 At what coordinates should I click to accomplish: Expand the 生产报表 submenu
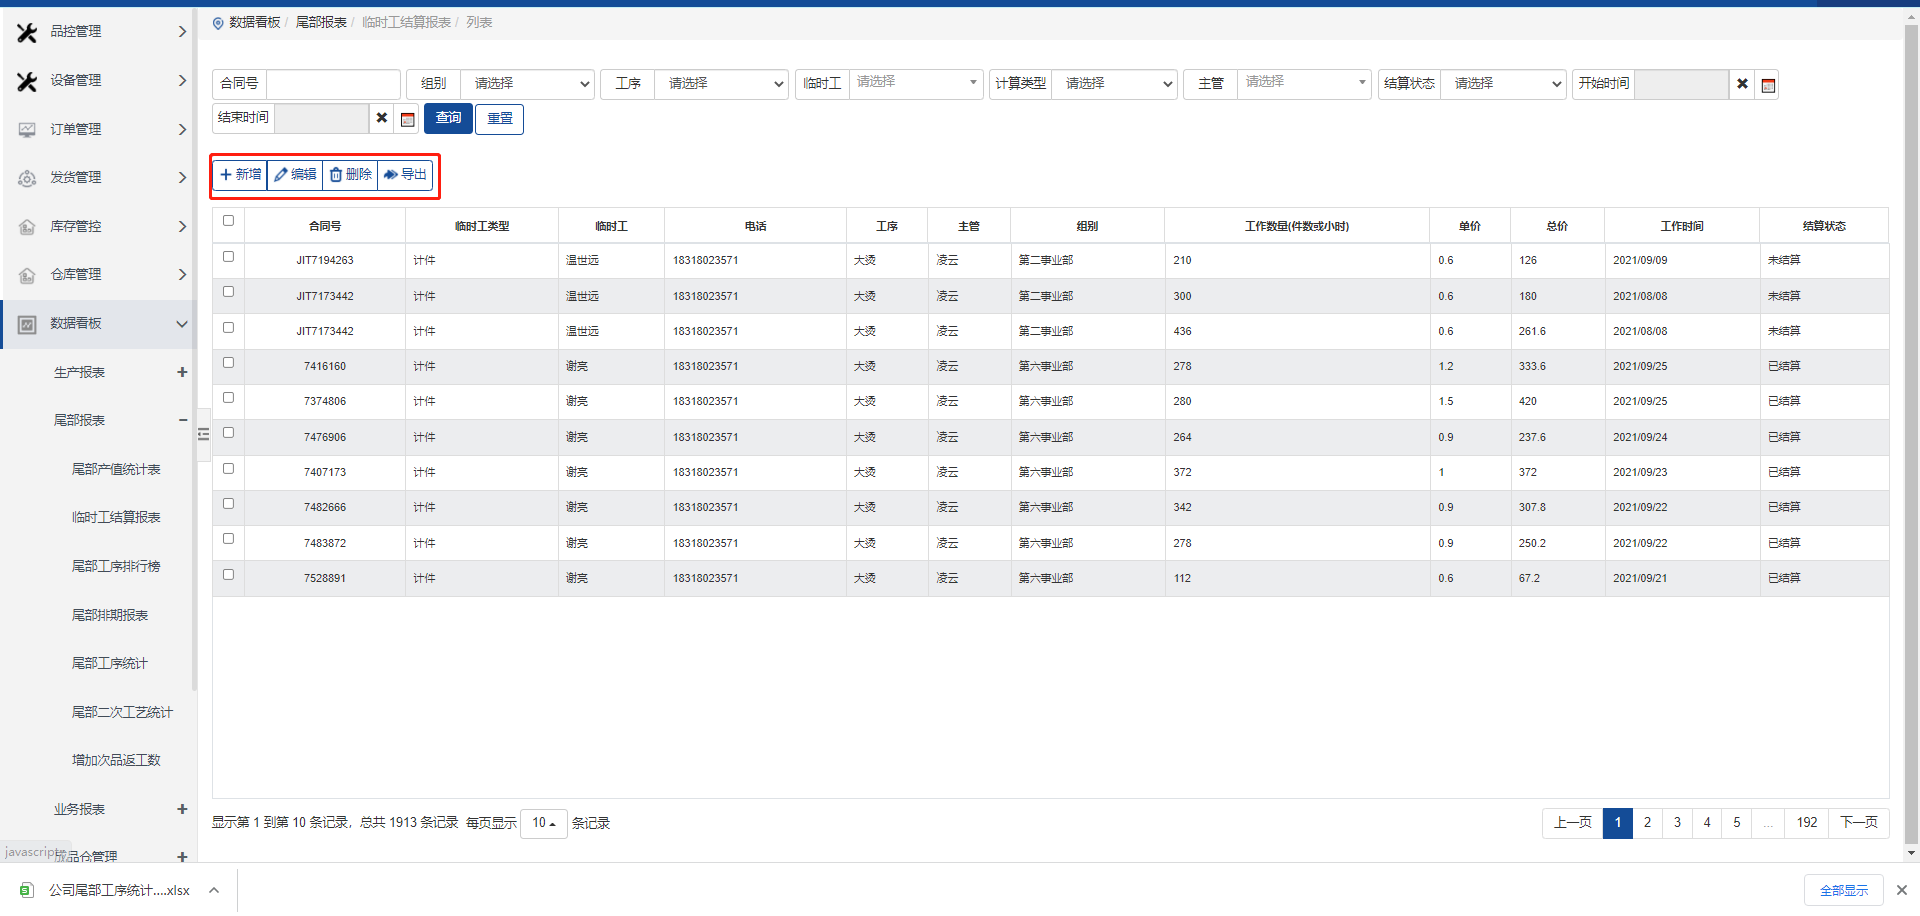(182, 372)
